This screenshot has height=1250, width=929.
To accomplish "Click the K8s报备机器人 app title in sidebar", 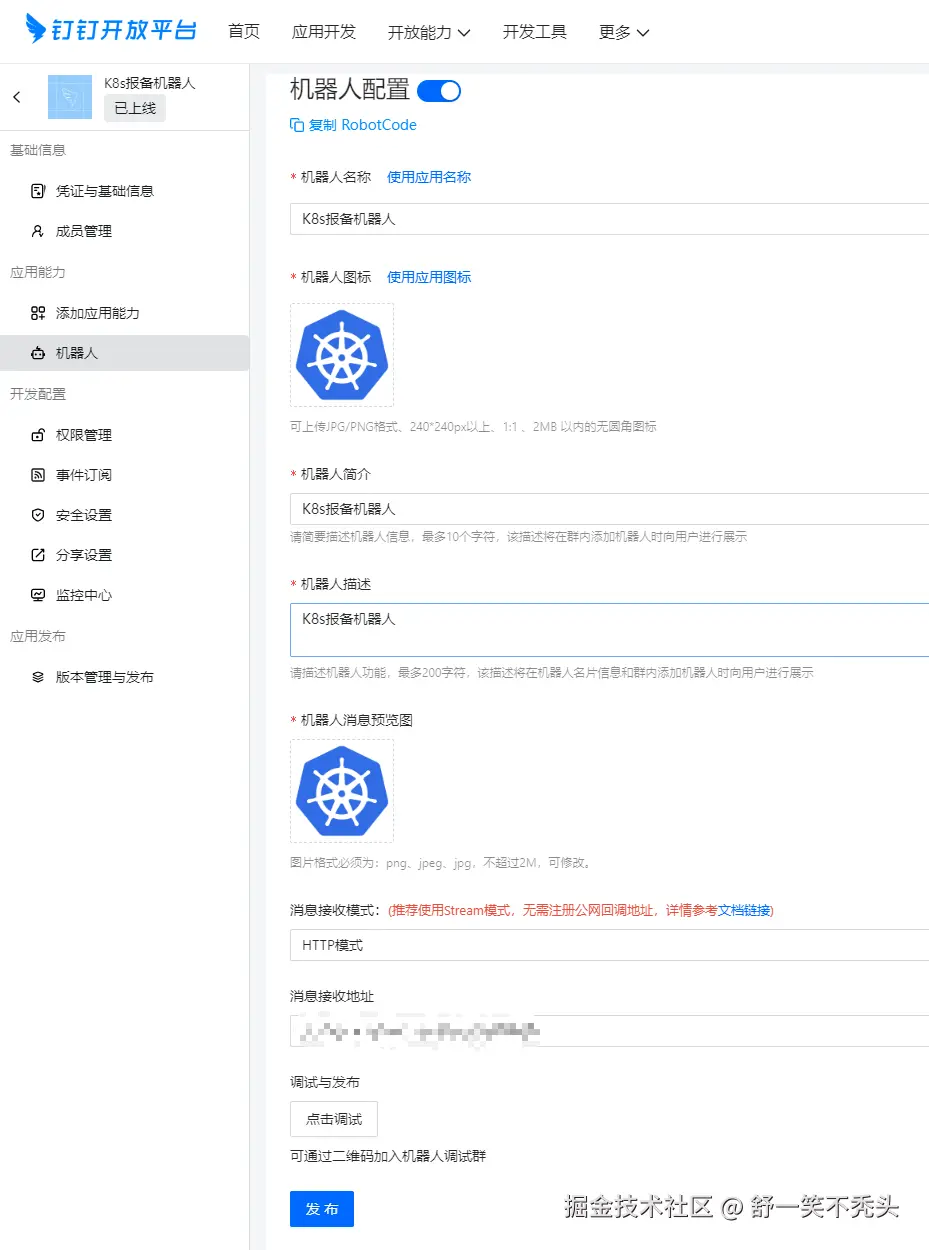I will pos(150,83).
